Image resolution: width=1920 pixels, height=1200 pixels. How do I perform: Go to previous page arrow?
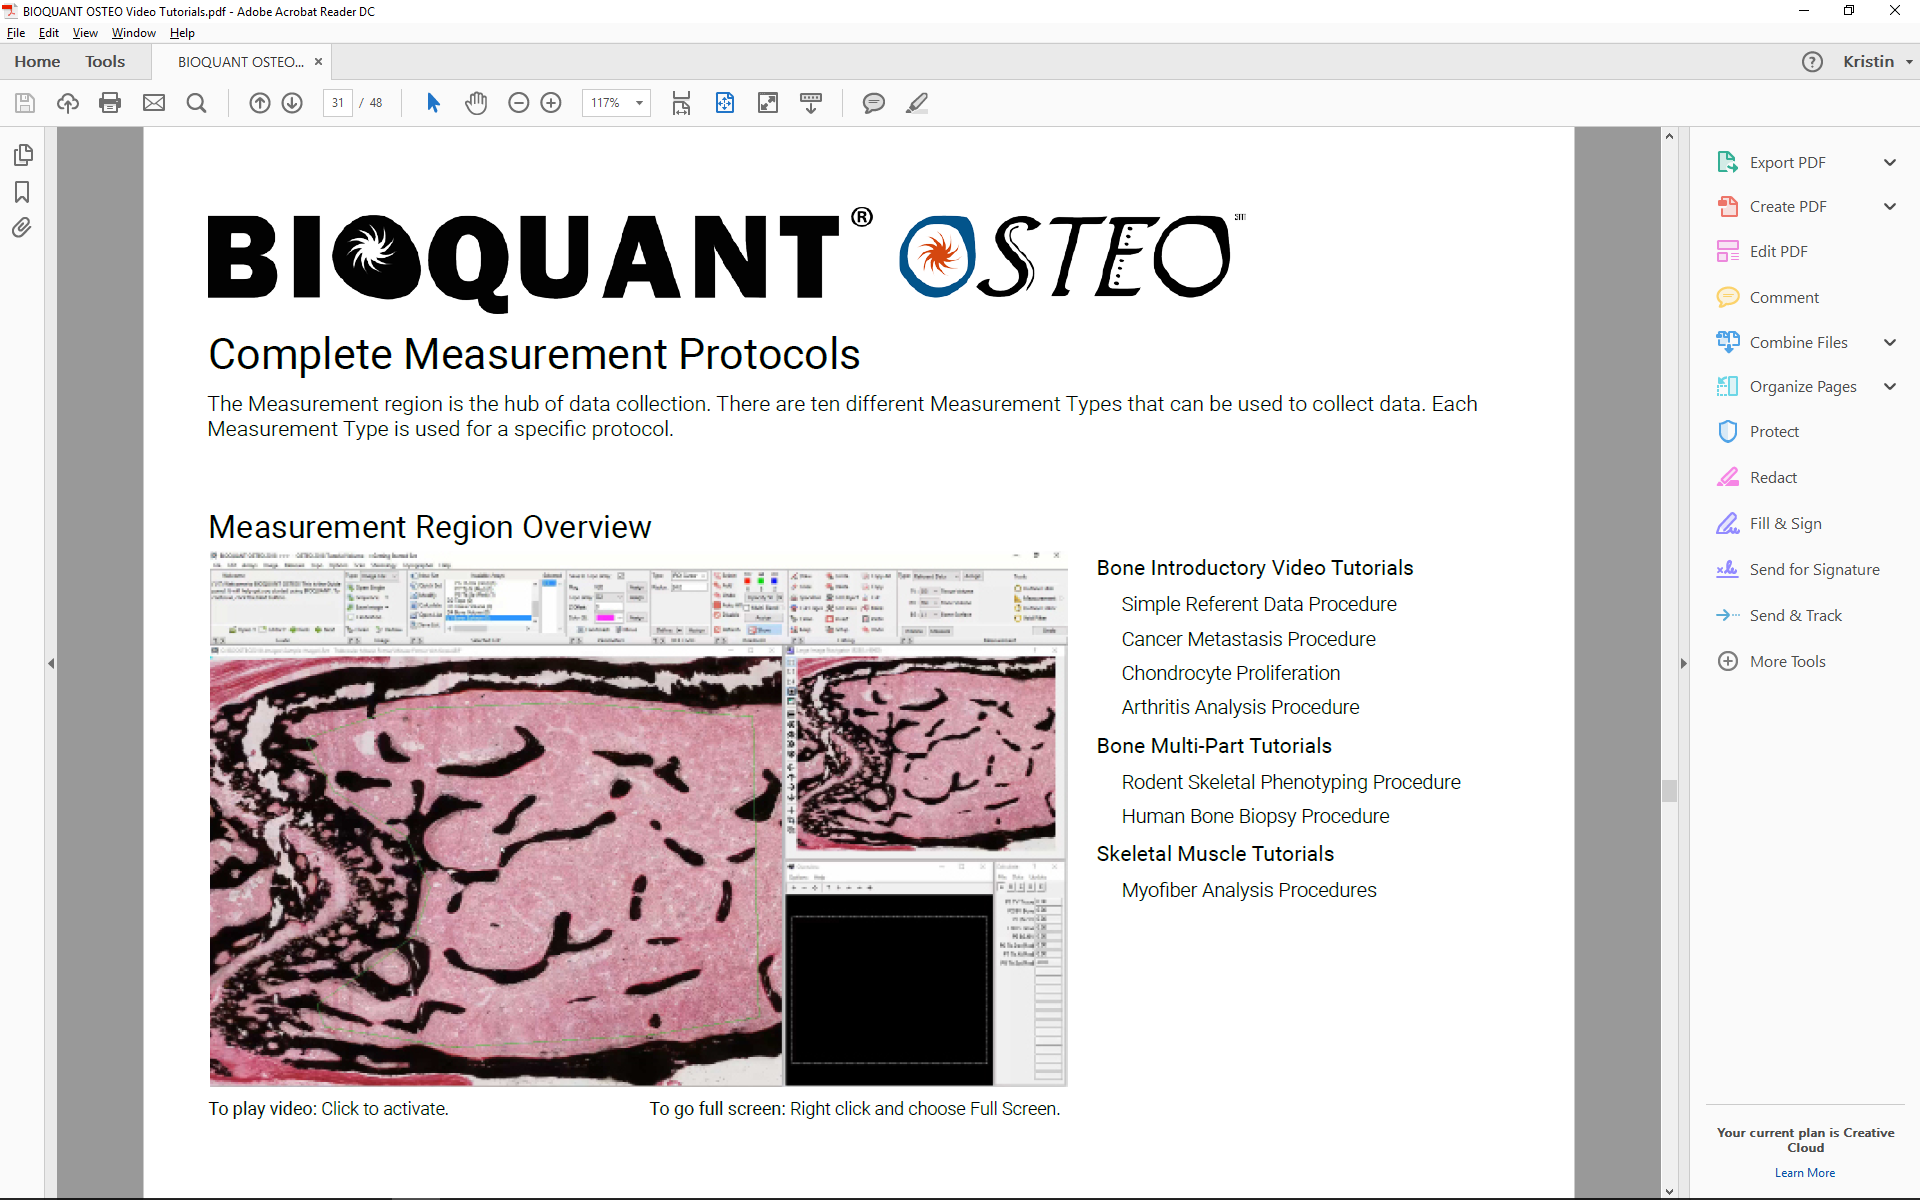(x=260, y=103)
